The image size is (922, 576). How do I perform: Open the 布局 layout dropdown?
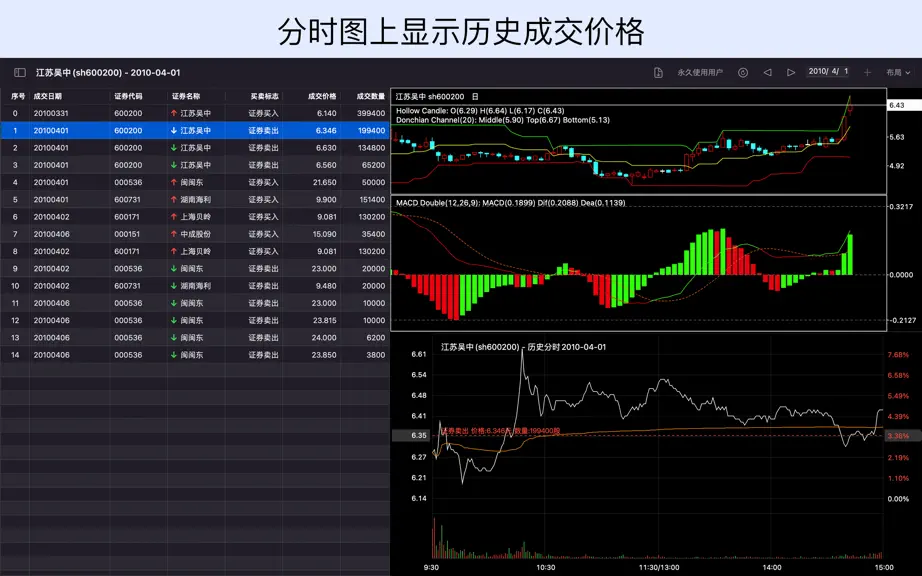coord(898,72)
